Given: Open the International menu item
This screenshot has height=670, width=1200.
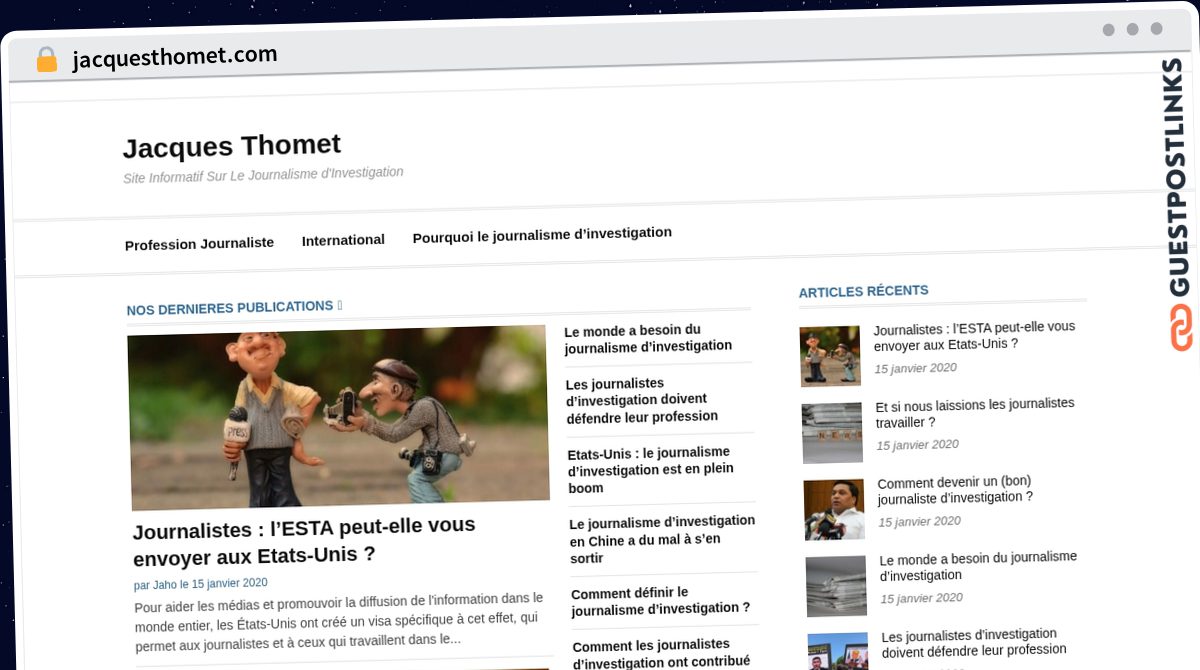Looking at the screenshot, I should (x=343, y=240).
